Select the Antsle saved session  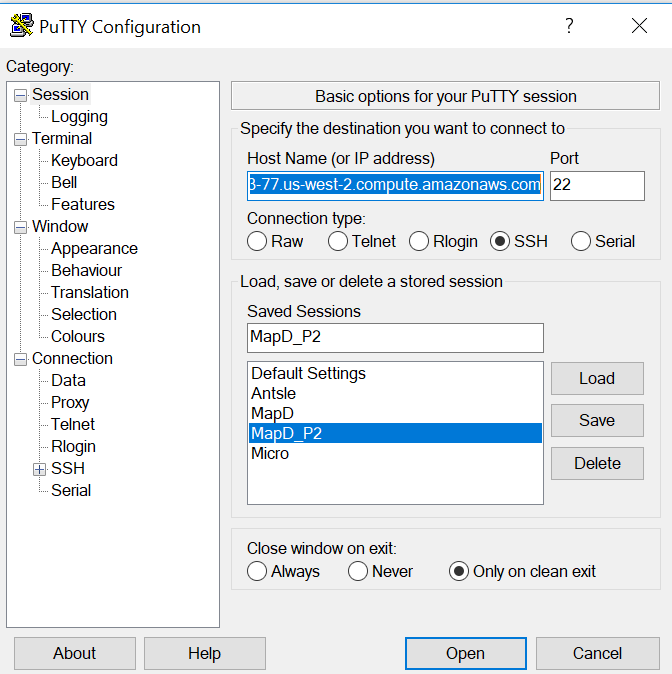(274, 394)
